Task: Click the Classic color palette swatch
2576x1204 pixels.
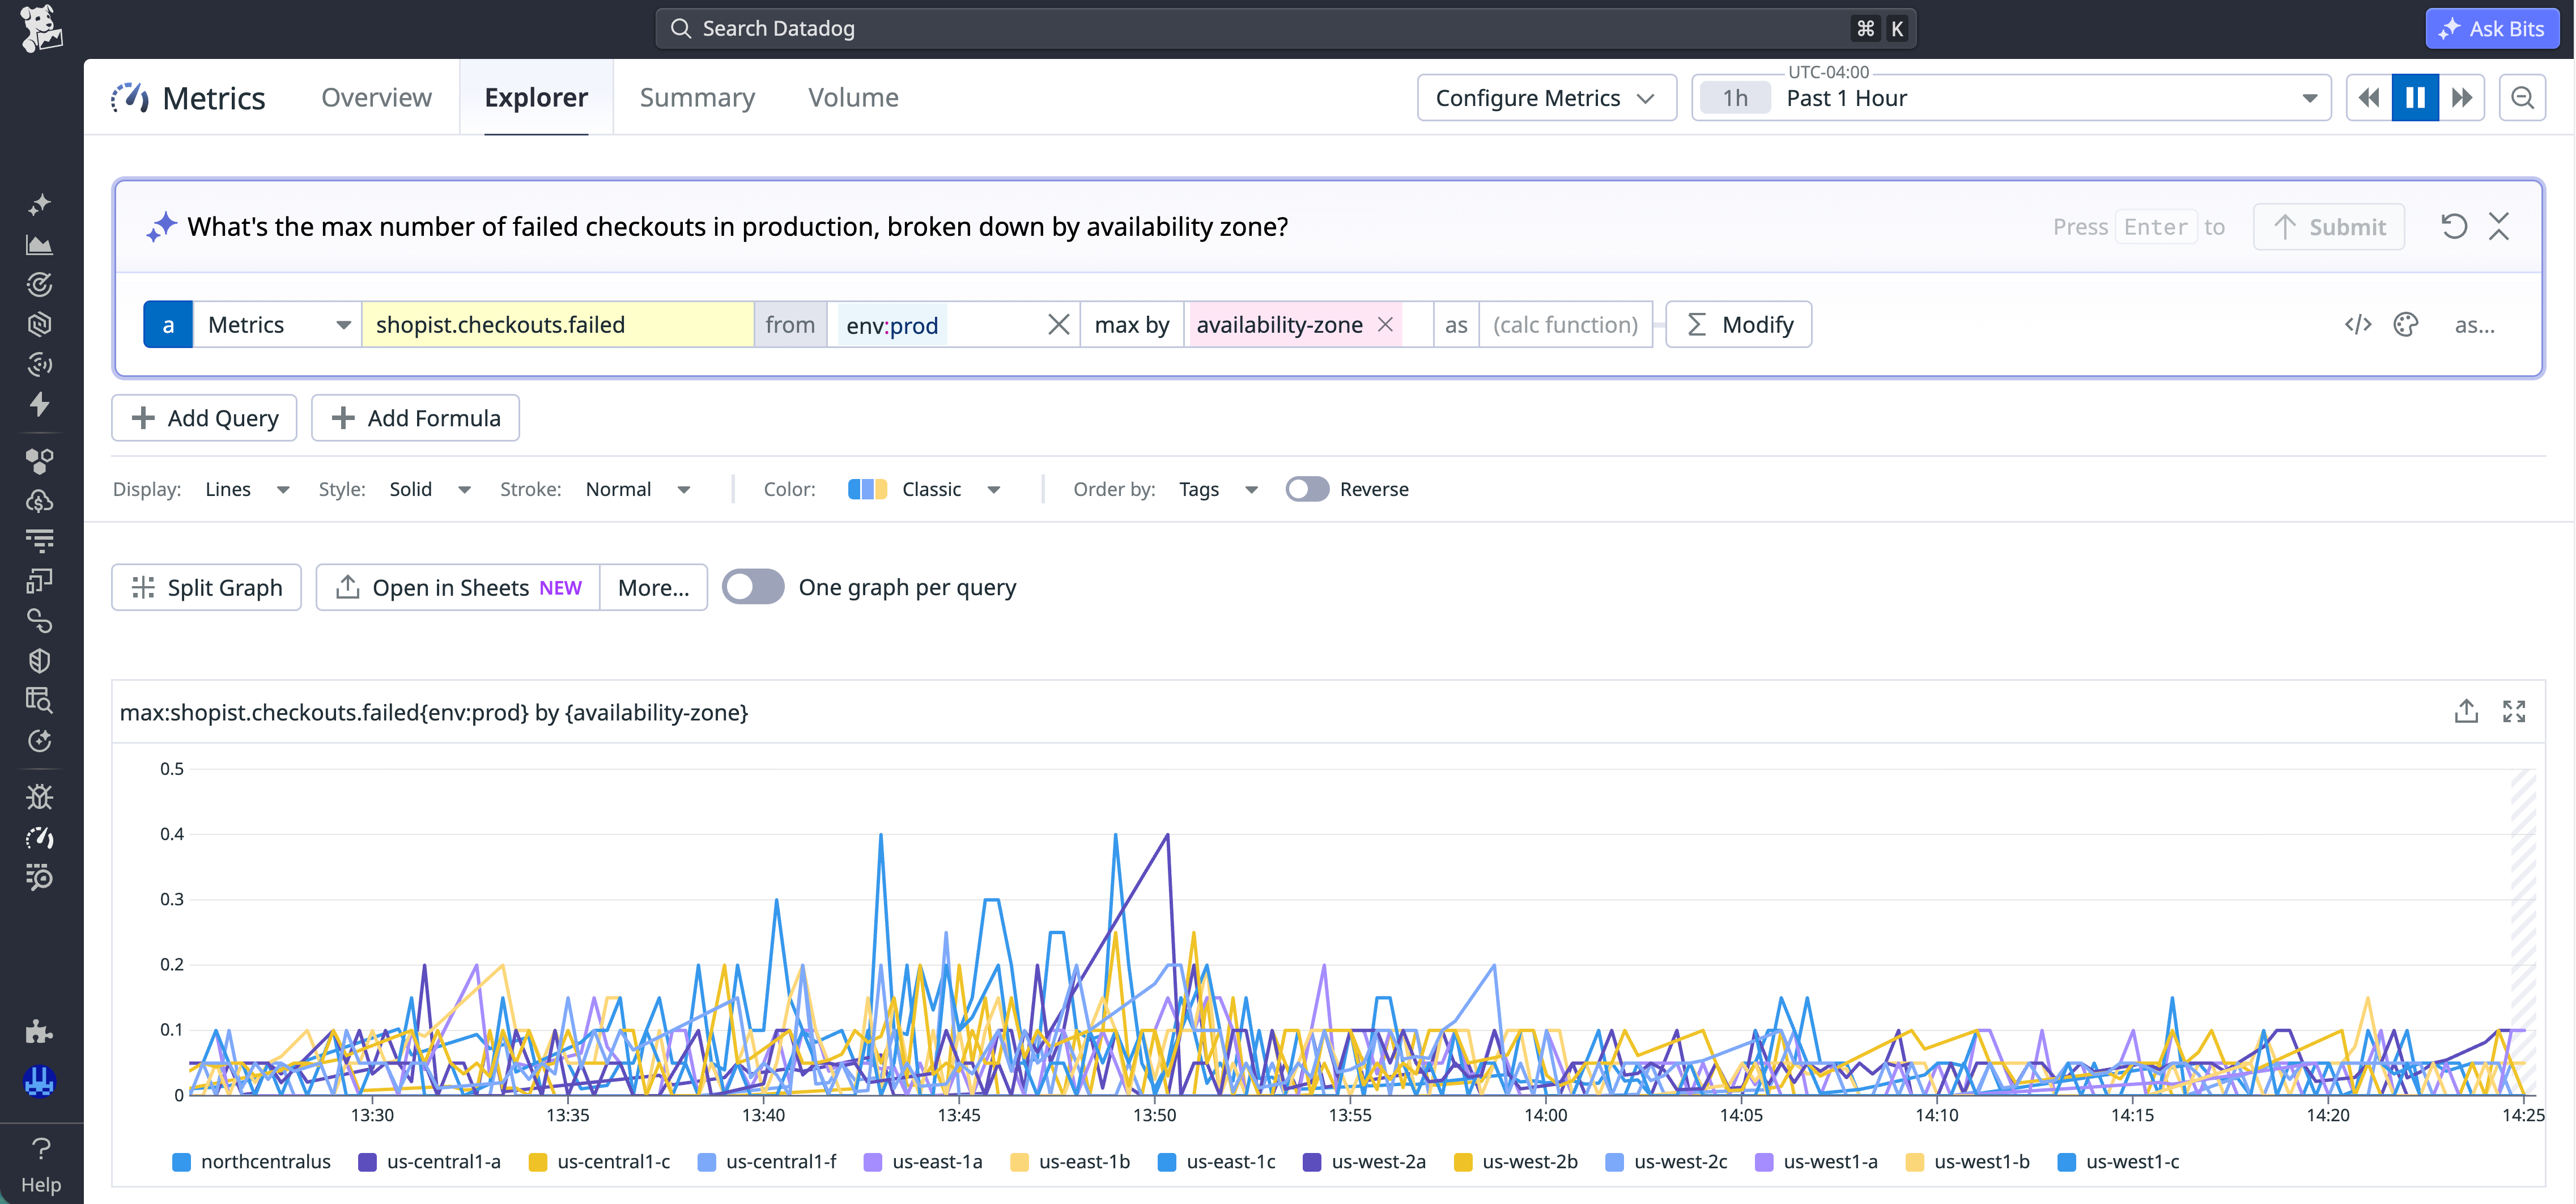Action: (867, 489)
